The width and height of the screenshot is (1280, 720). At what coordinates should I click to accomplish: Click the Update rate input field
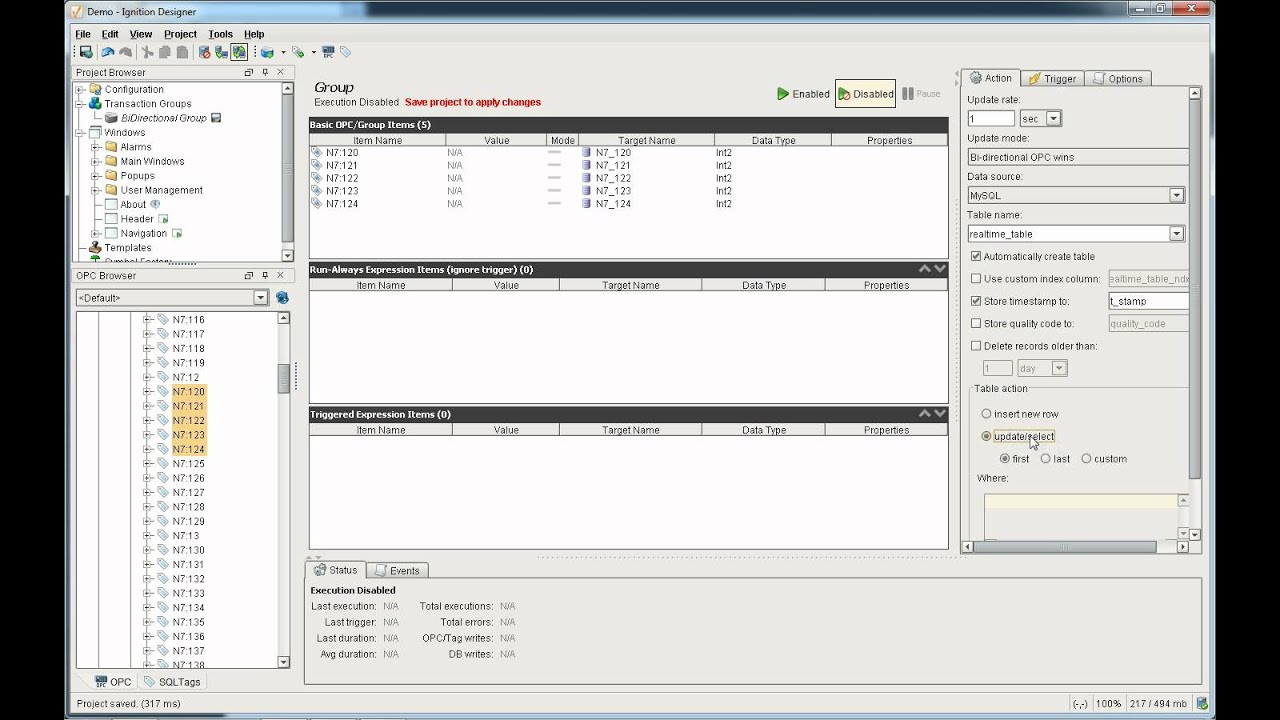pyautogui.click(x=991, y=118)
